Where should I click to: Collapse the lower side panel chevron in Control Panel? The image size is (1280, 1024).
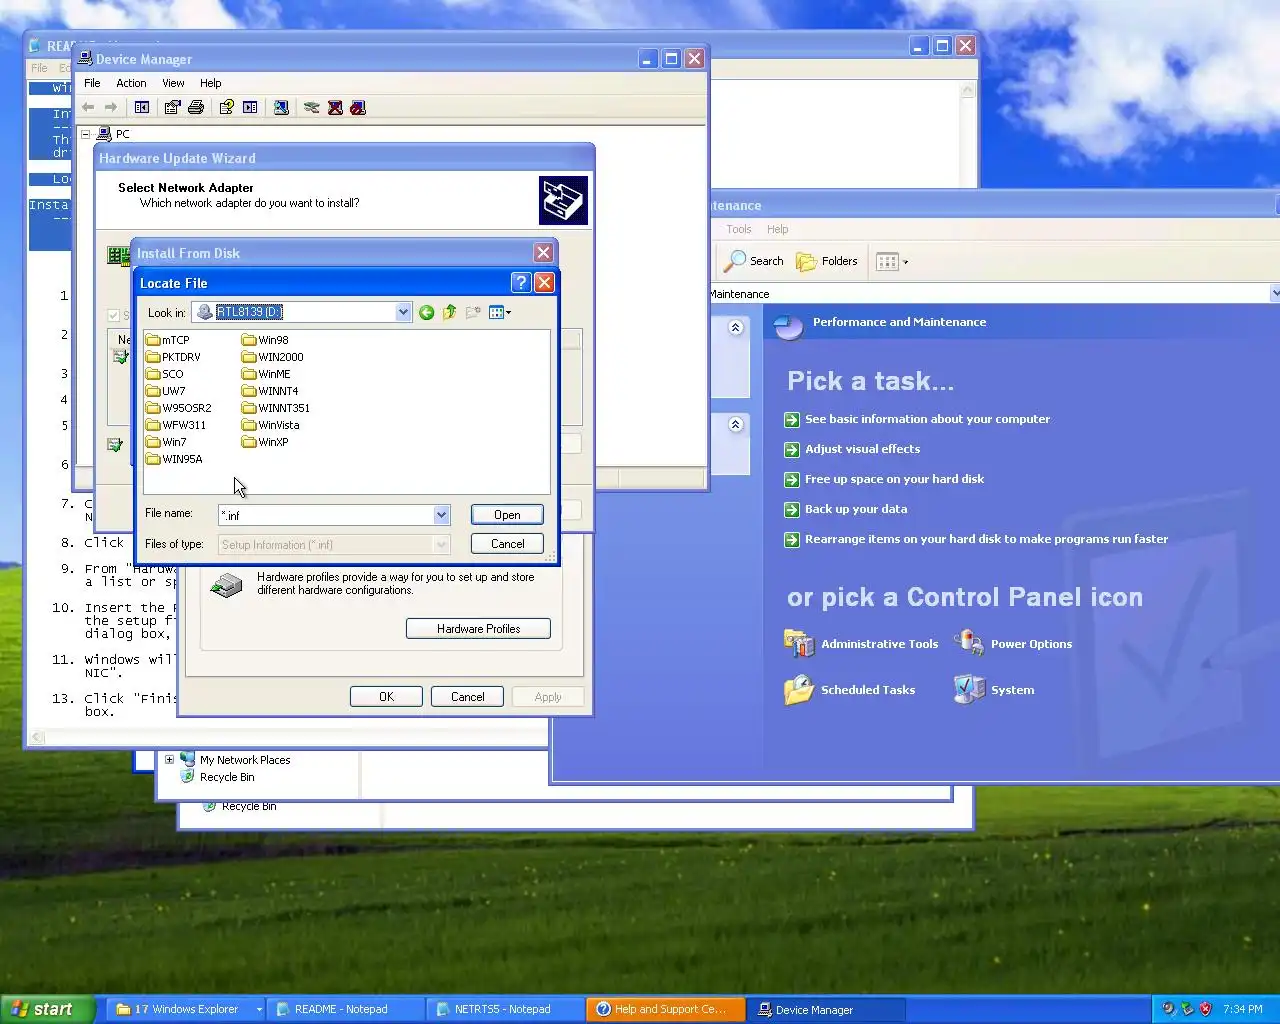(736, 424)
